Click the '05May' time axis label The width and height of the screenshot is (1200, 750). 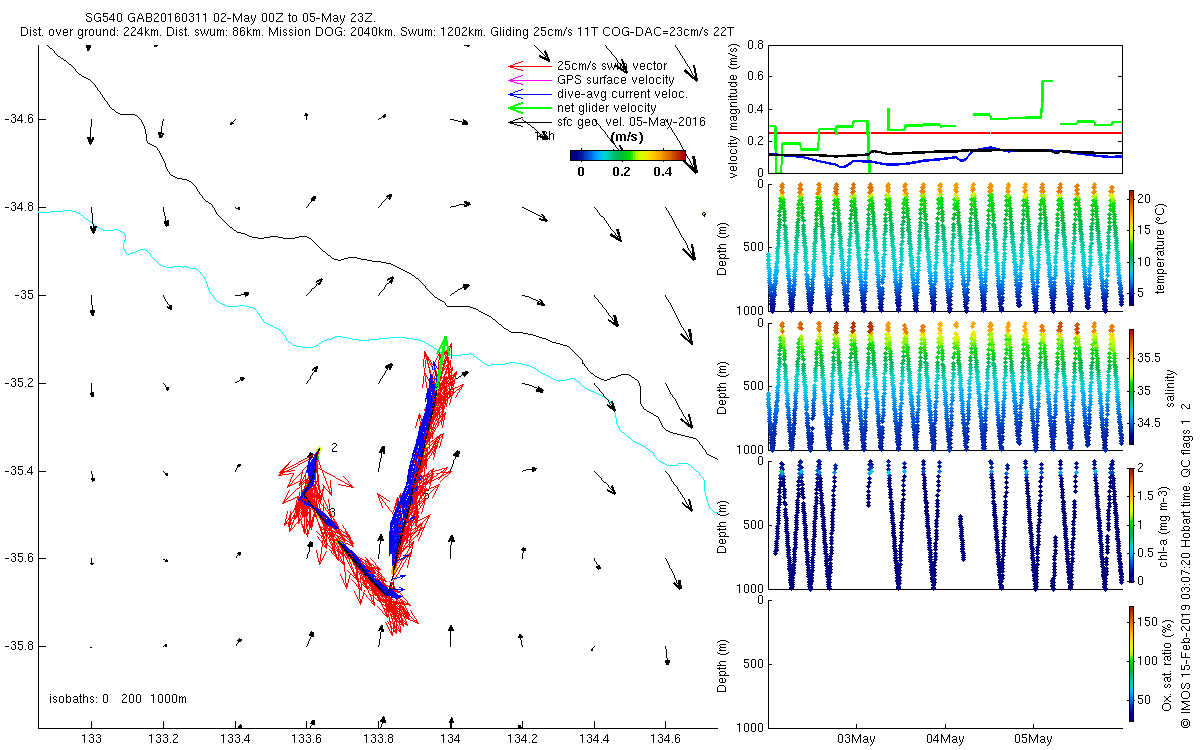(1033, 739)
